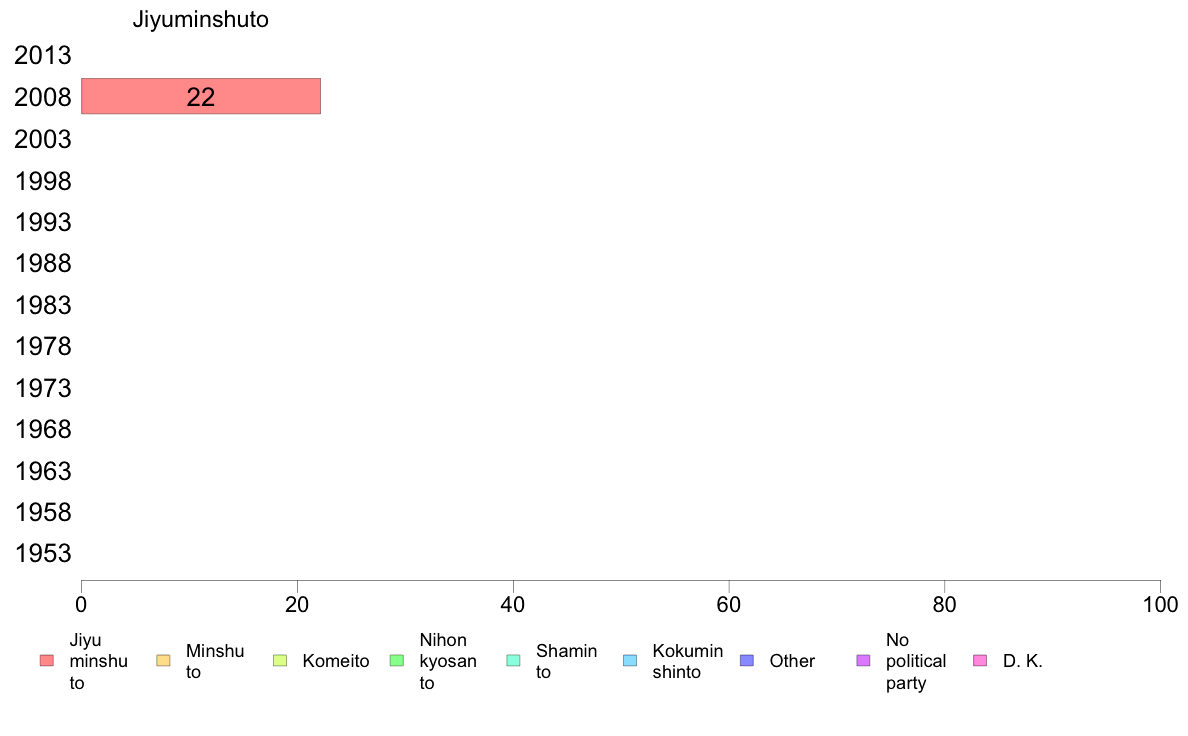Click the Komeito yellow-green legend swatch

[x=280, y=661]
